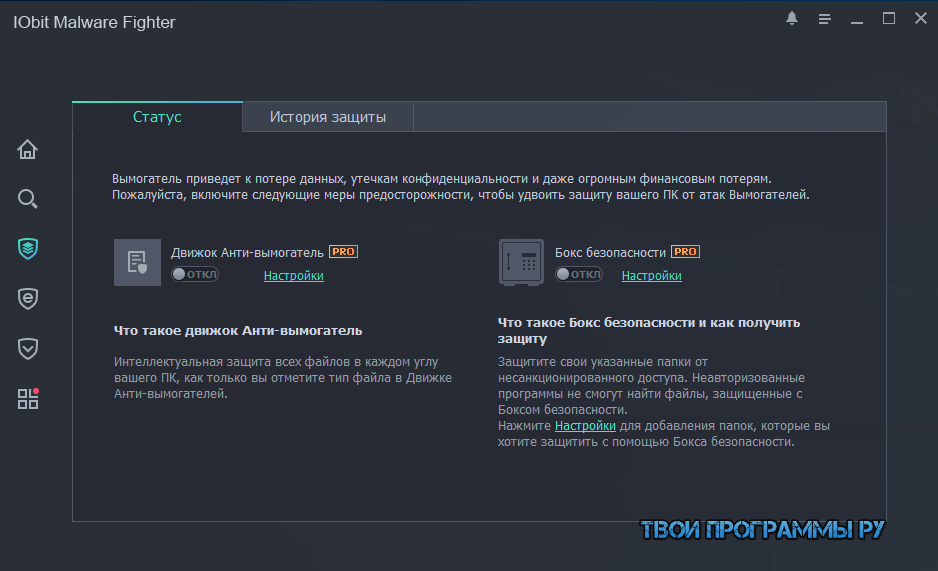938x571 pixels.
Task: Click heading Что такое движок Анти-вымогатель
Action: [x=238, y=331]
